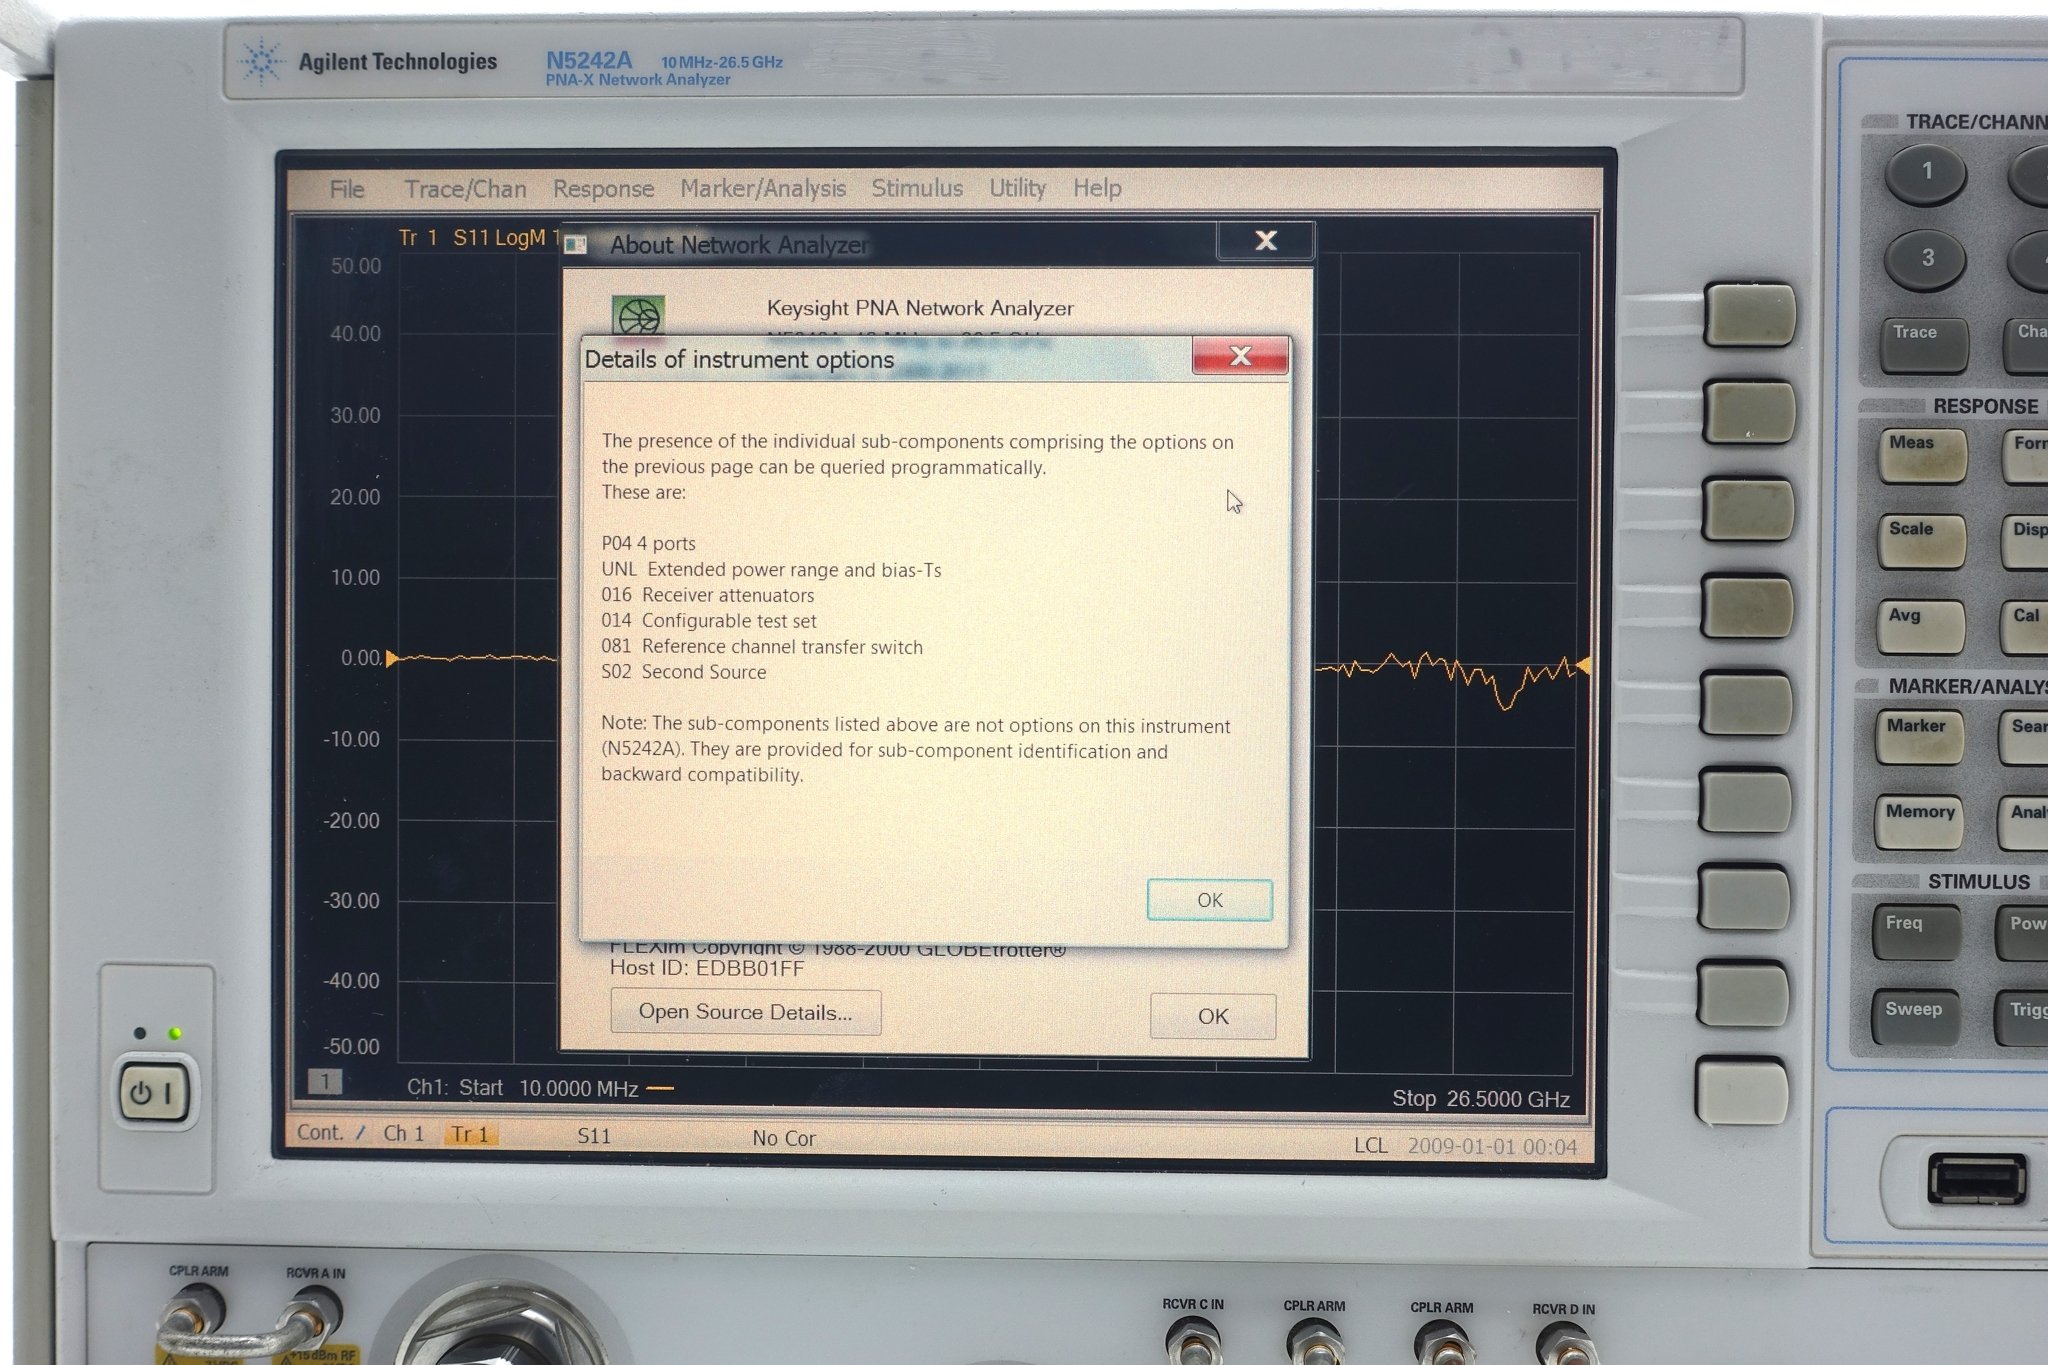Open the Trace/Chan menu

pyautogui.click(x=465, y=189)
